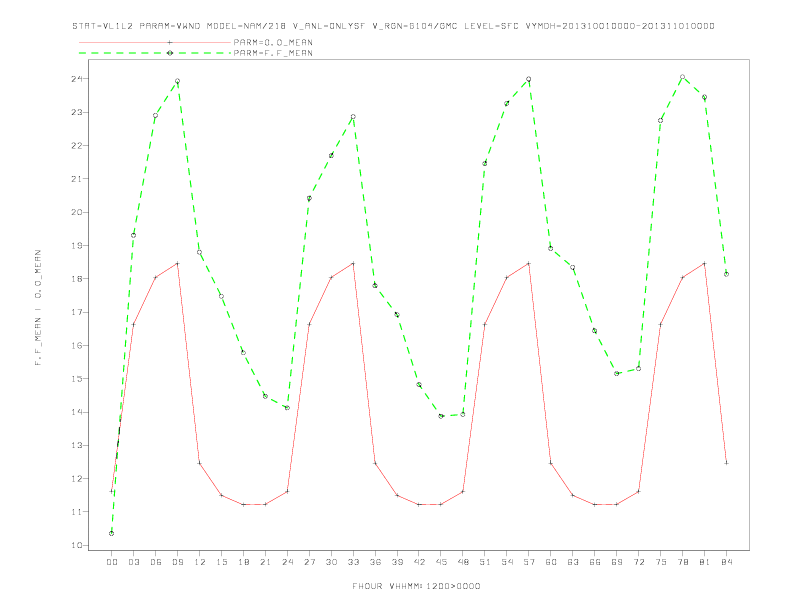
Task: Click the PARM=F.F_MEAN legend label
Action: 273,53
